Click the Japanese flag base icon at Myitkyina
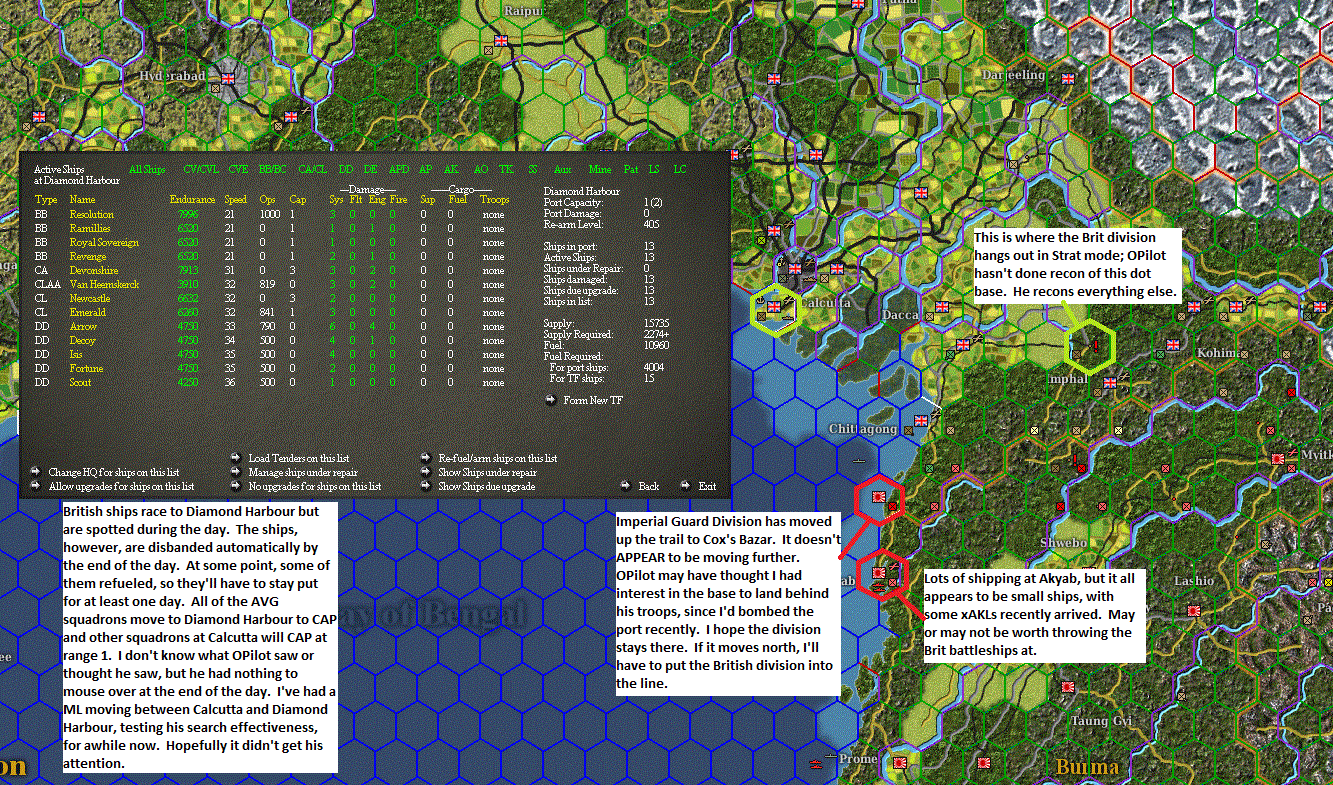 (x=1278, y=457)
